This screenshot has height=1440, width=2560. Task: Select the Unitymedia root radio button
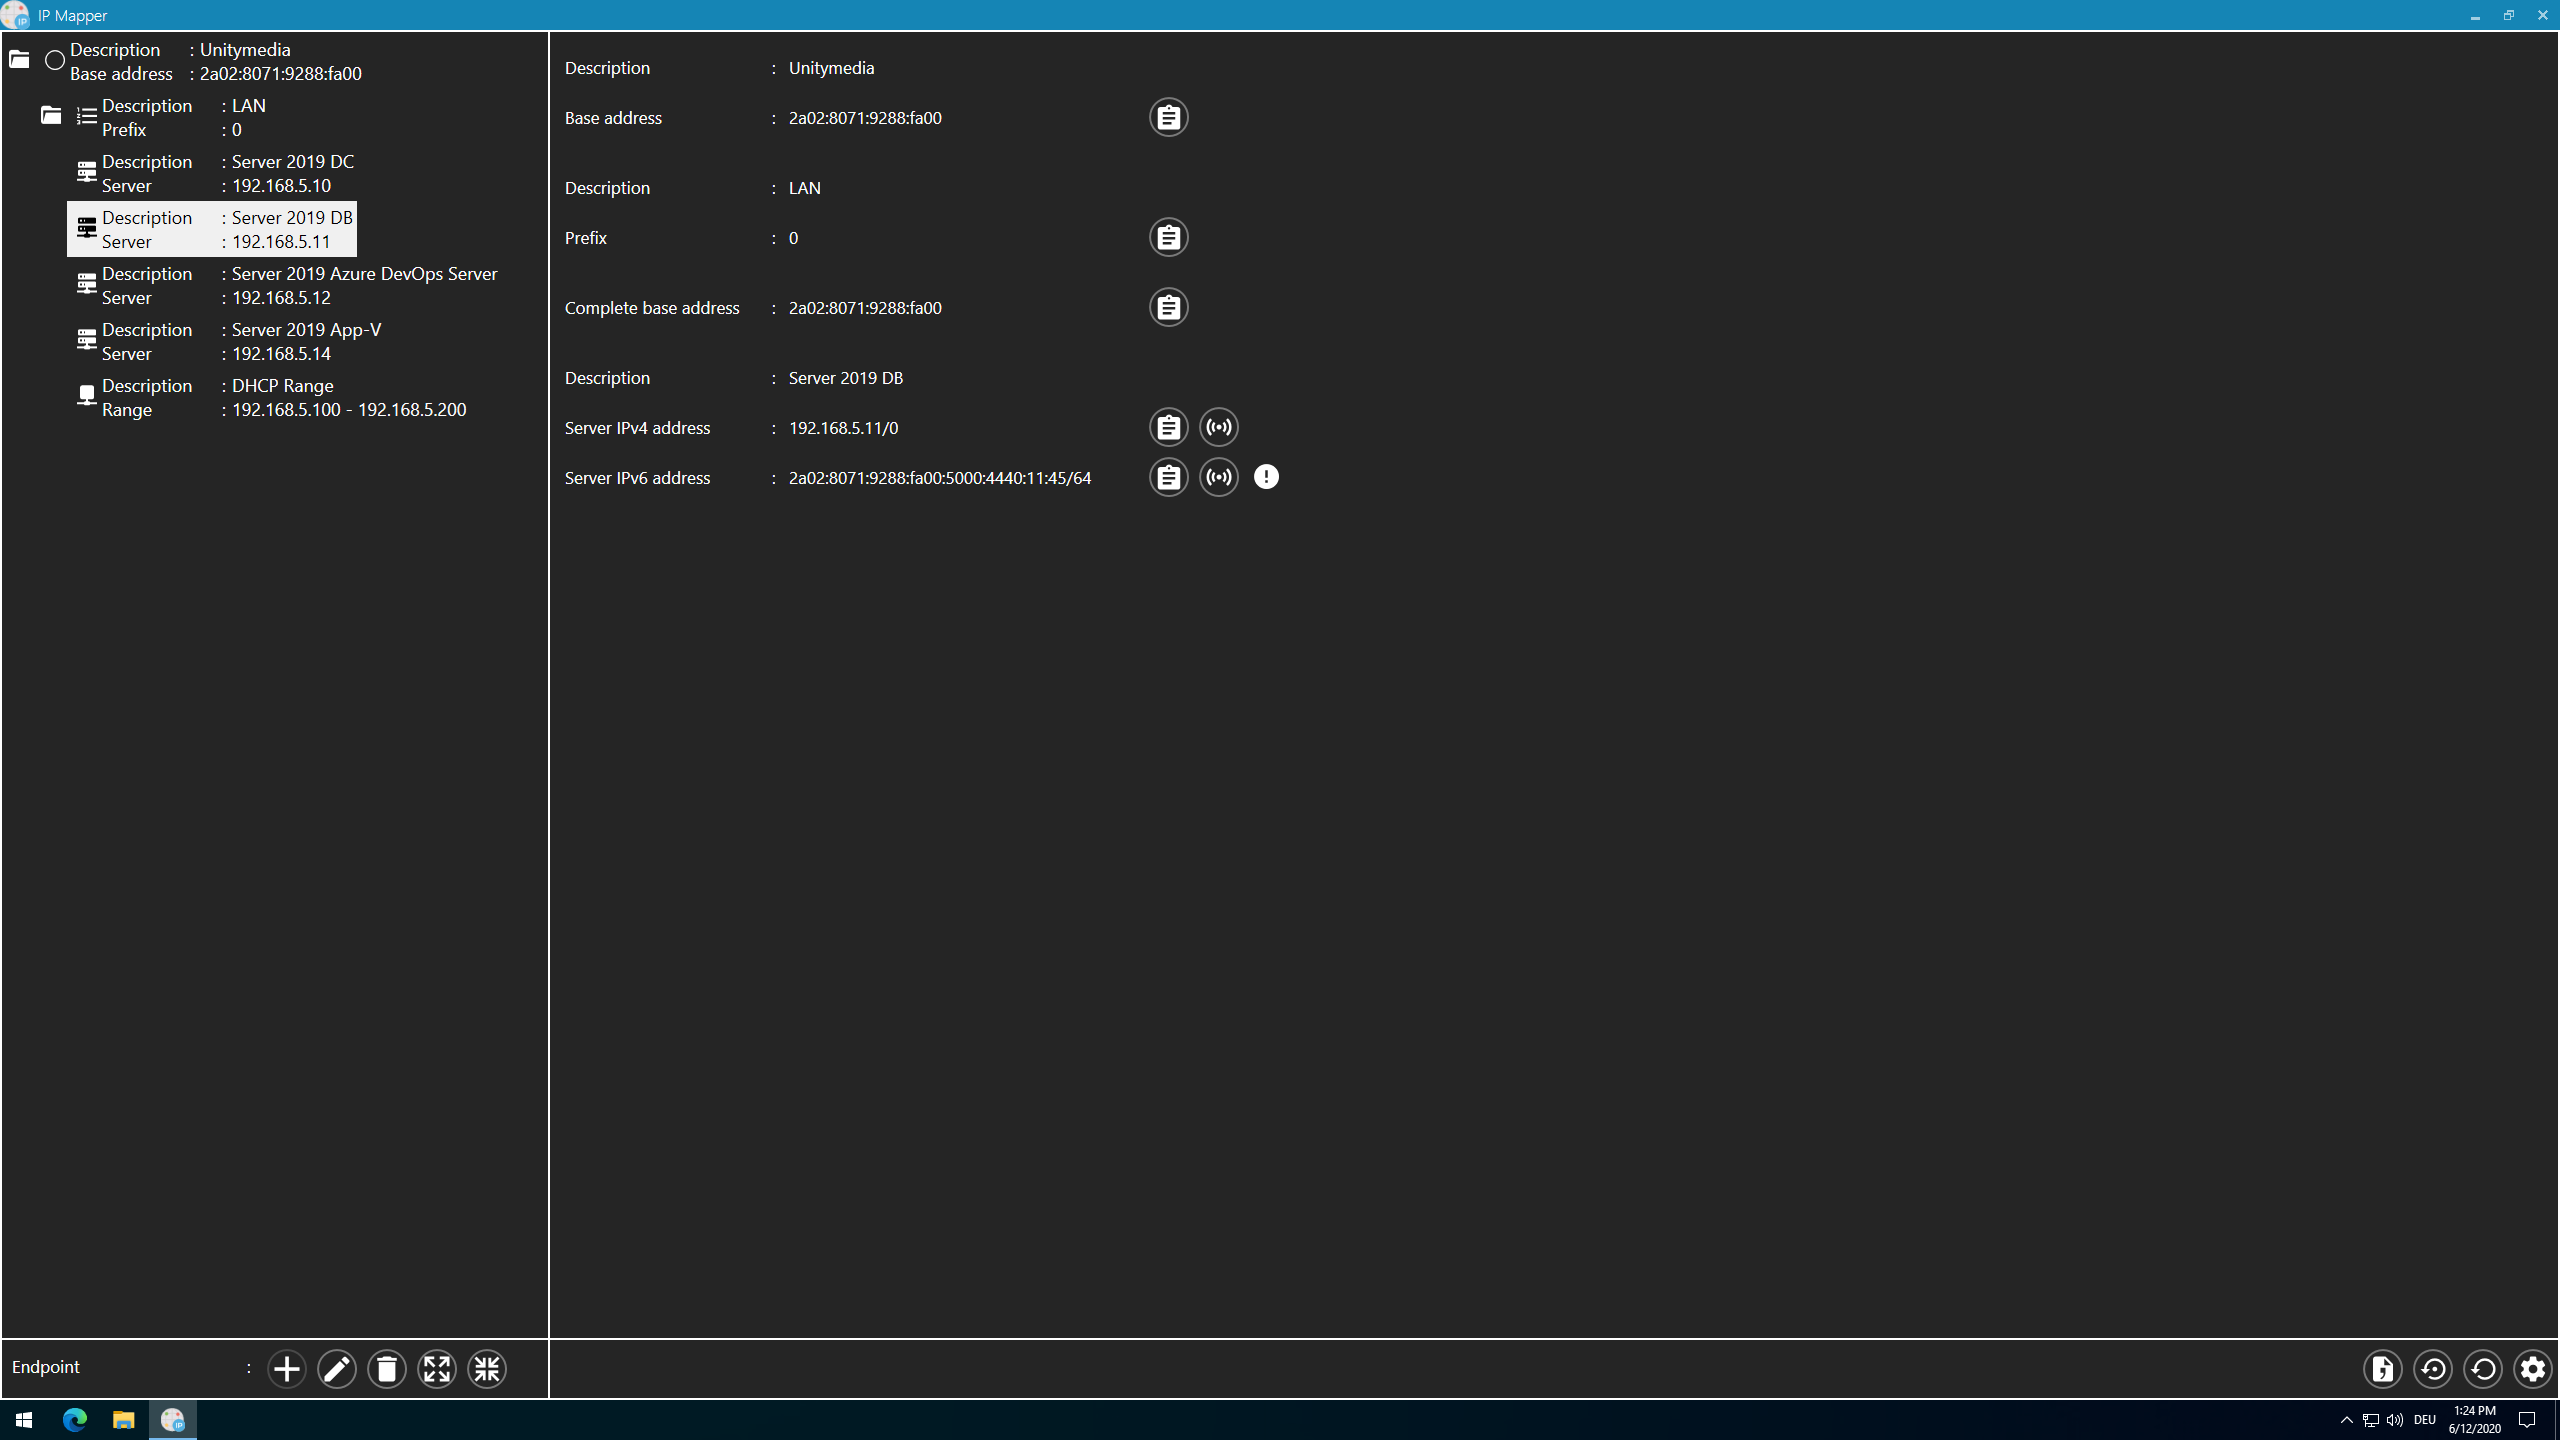point(55,60)
